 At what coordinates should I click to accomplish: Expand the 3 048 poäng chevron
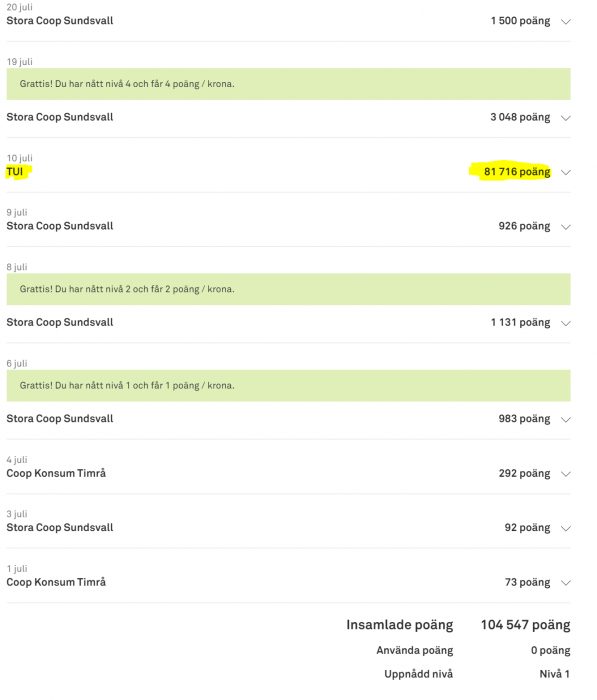point(566,118)
